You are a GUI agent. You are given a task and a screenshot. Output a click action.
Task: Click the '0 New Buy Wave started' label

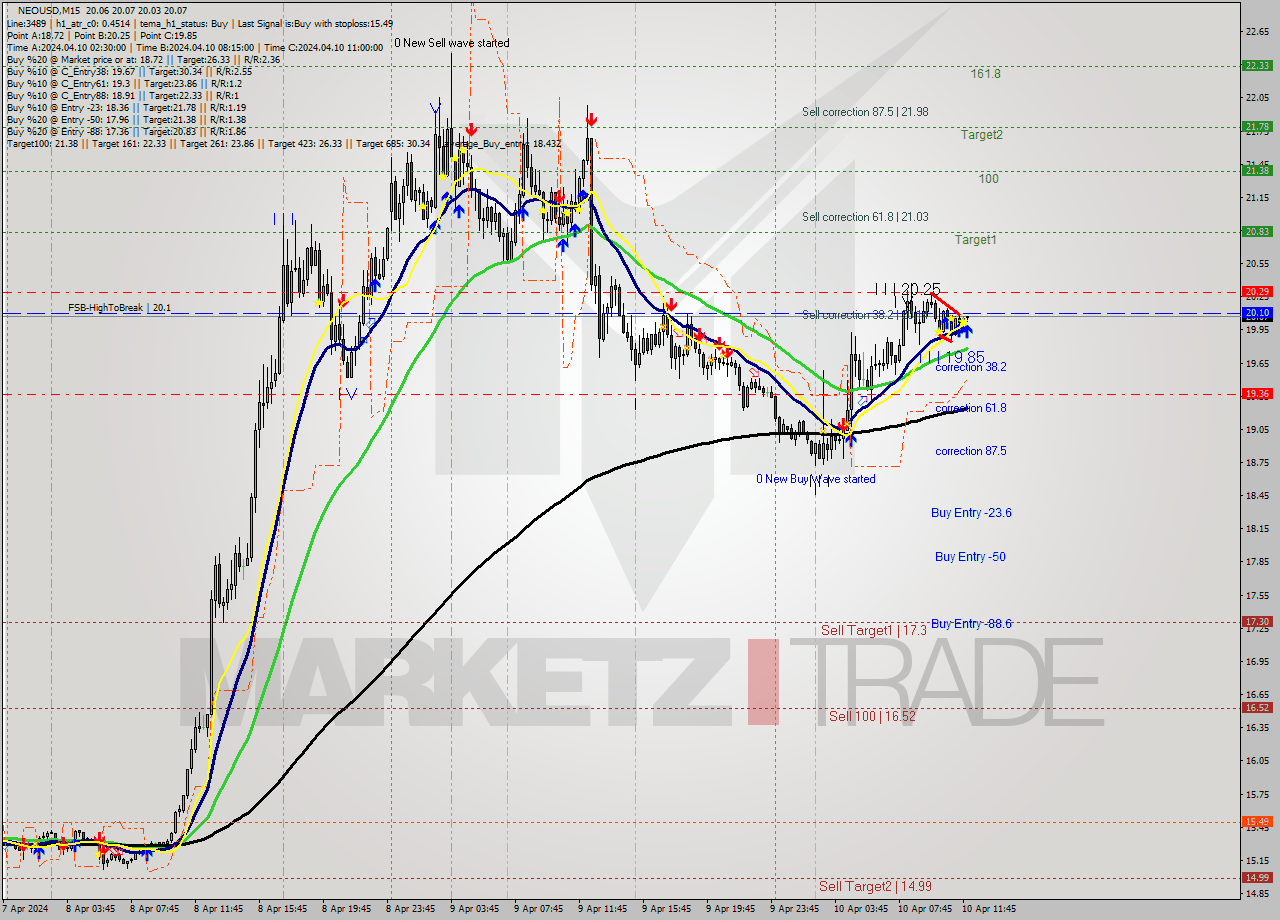(816, 479)
